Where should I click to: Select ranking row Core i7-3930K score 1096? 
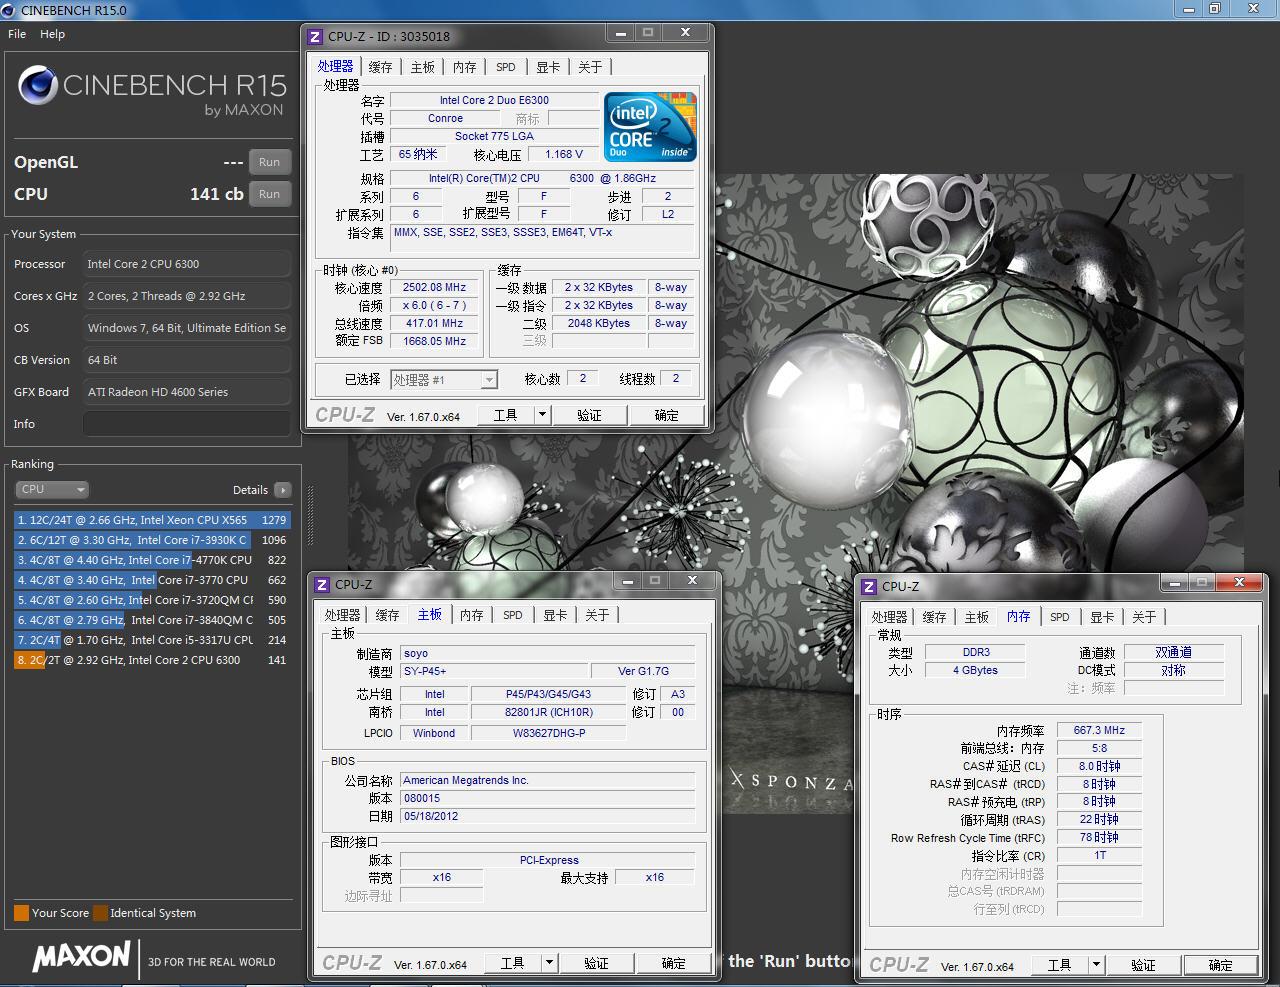(x=152, y=540)
